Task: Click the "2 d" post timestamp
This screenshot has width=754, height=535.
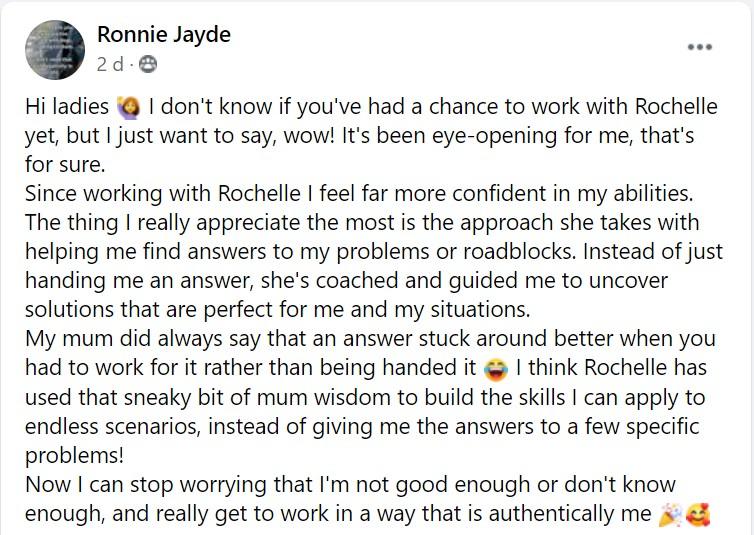Action: tap(109, 65)
